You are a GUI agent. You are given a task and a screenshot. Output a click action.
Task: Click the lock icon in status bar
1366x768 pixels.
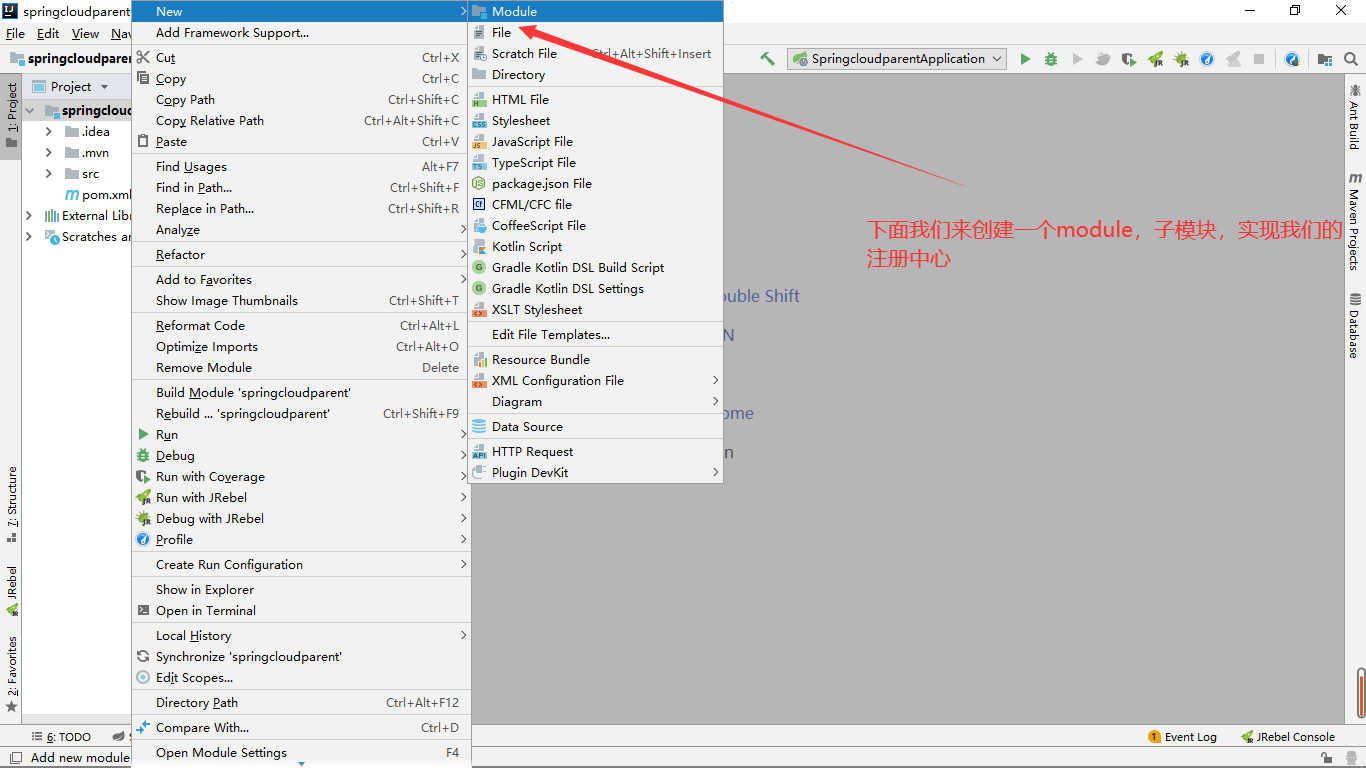click(1327, 758)
